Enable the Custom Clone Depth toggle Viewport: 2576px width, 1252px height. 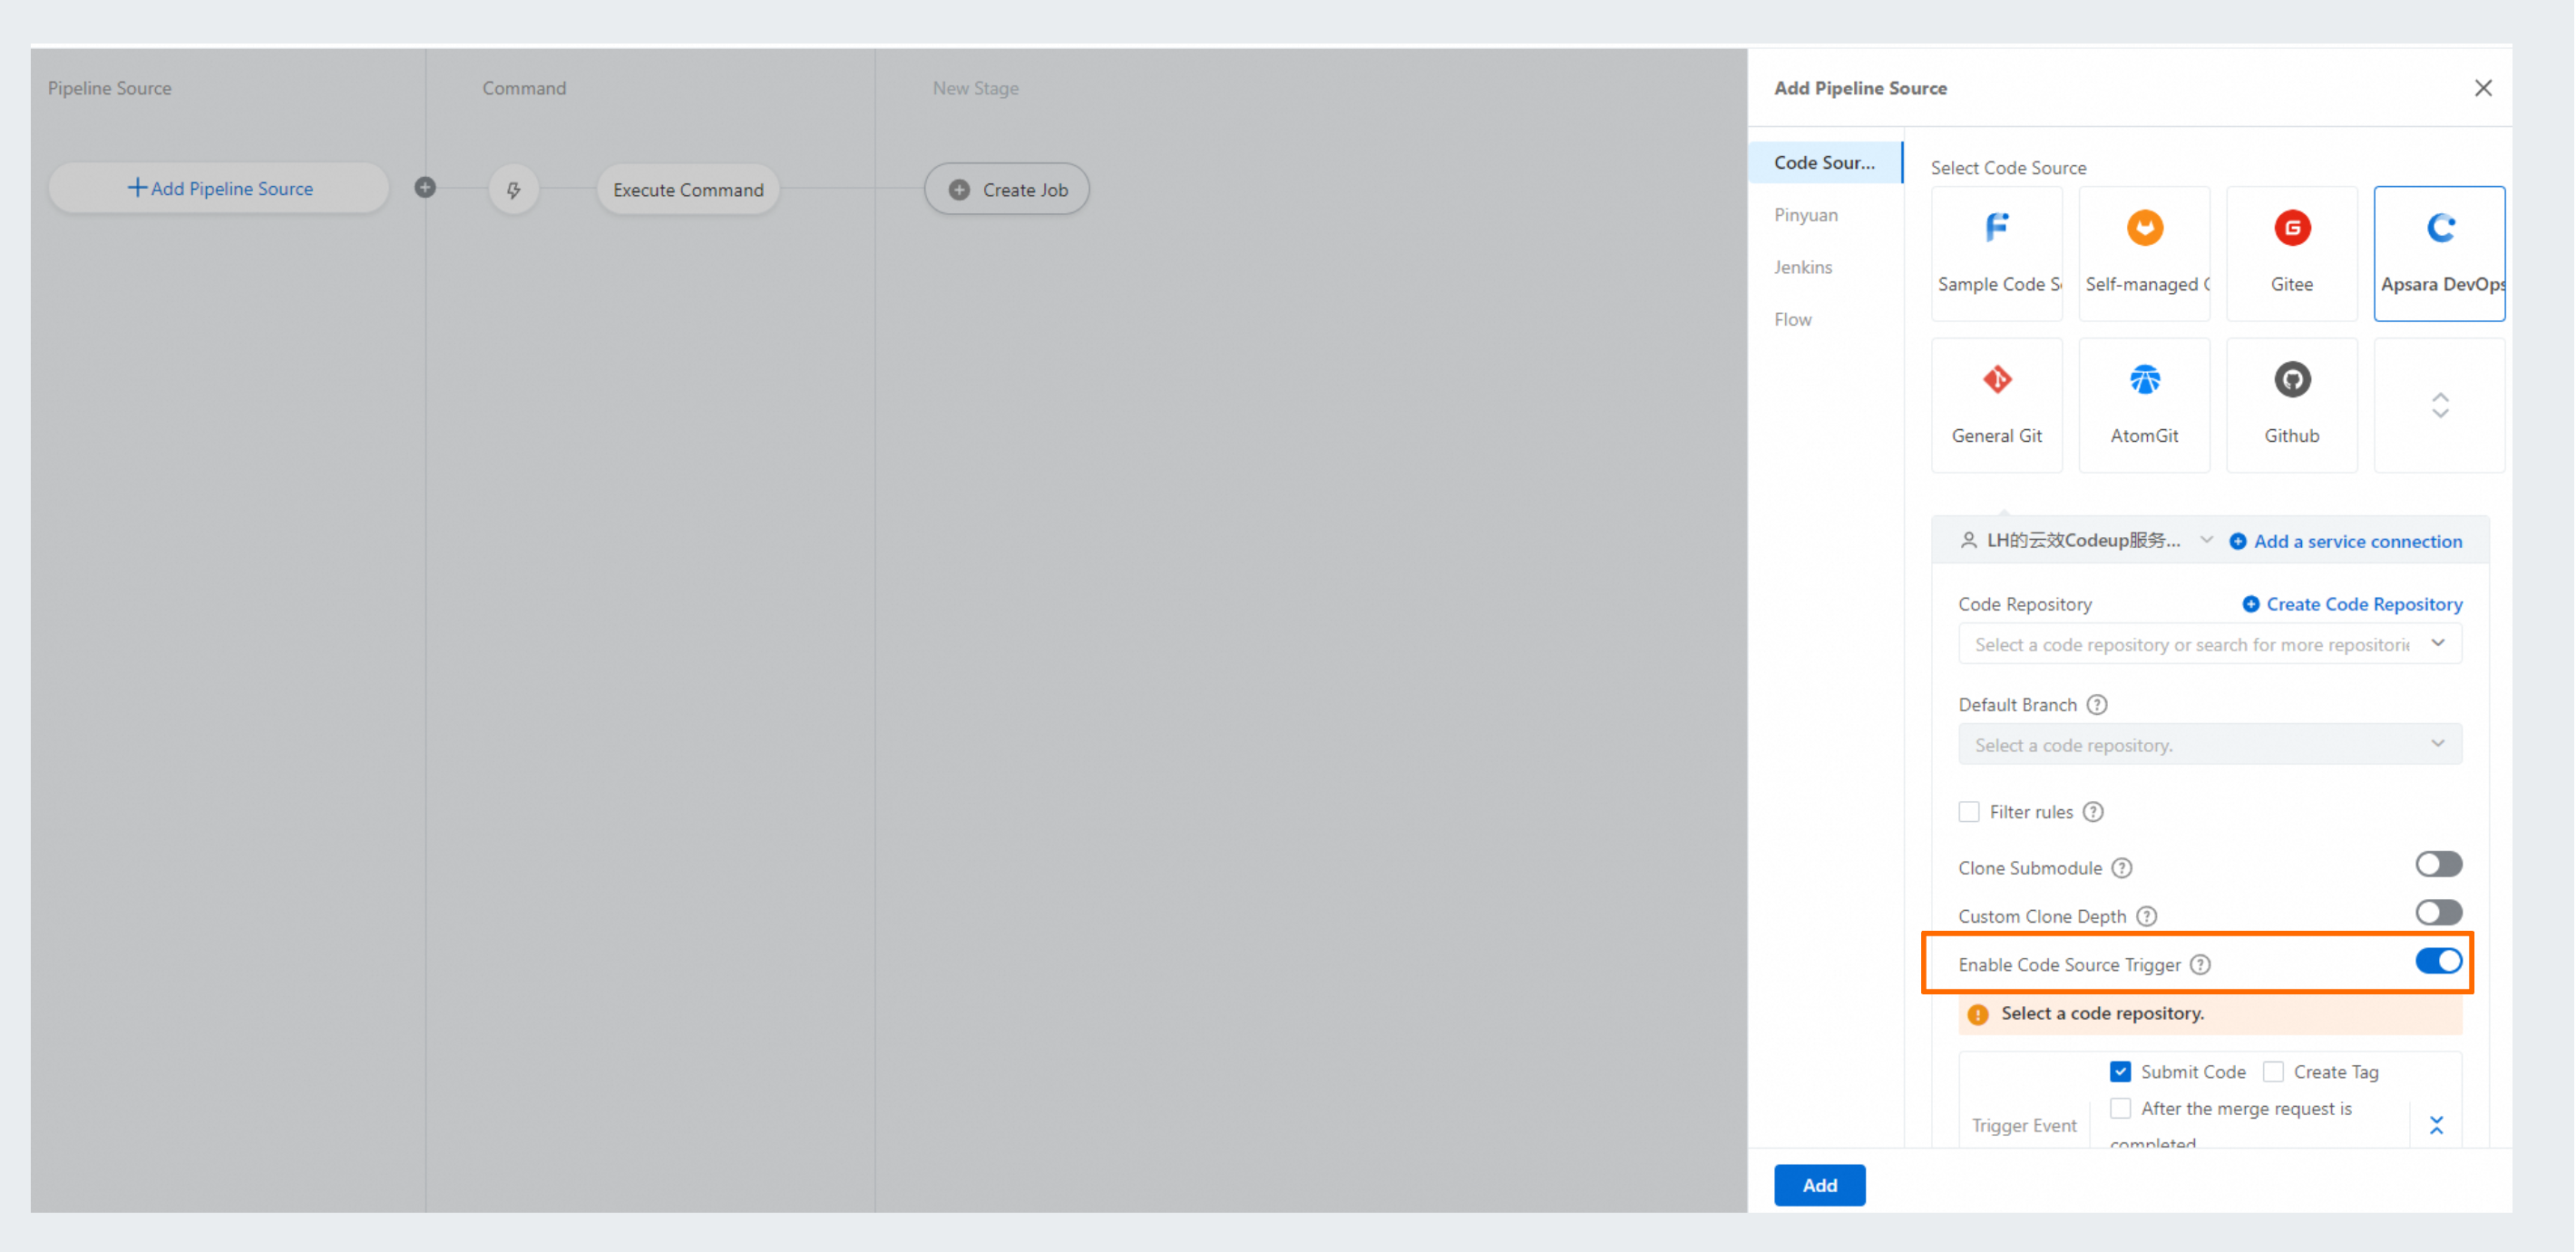(x=2437, y=913)
